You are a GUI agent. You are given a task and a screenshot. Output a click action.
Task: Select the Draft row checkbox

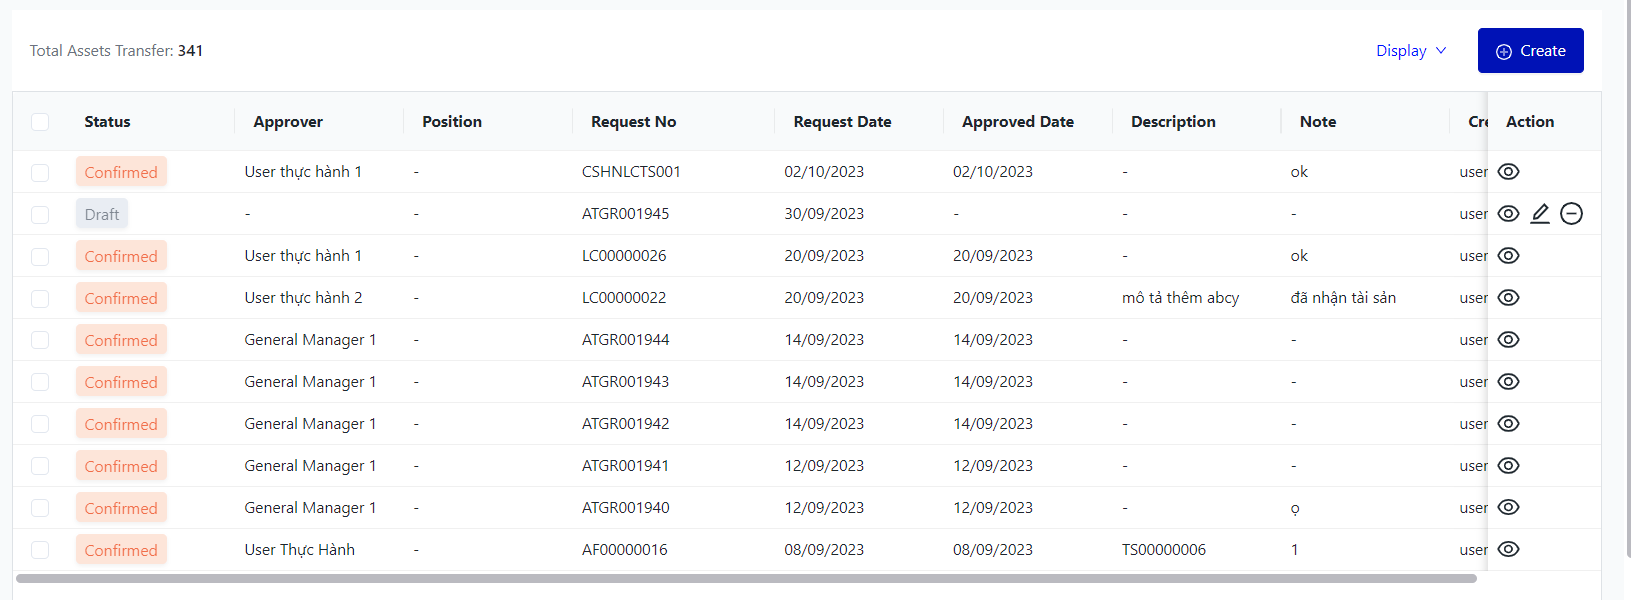click(x=40, y=215)
